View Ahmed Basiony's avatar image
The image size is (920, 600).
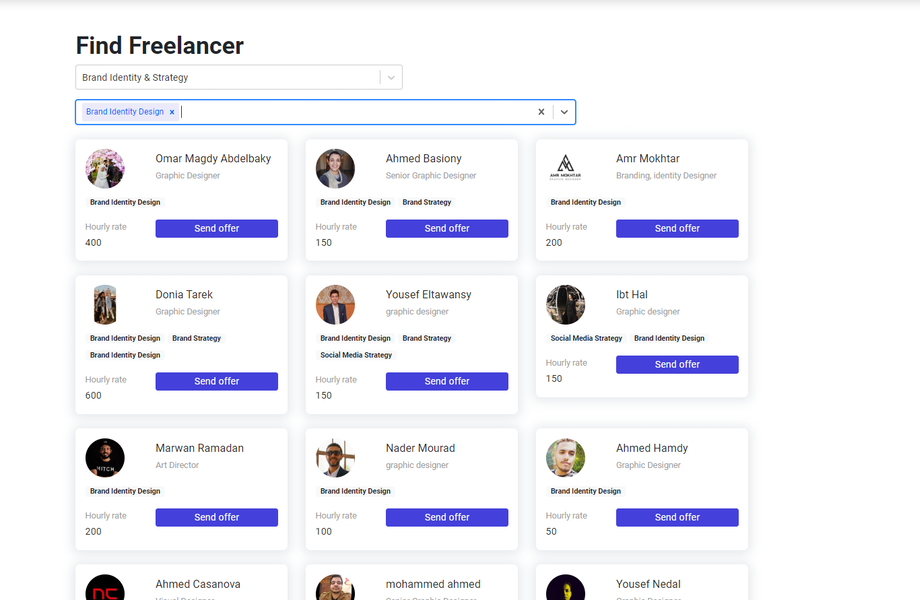[335, 169]
